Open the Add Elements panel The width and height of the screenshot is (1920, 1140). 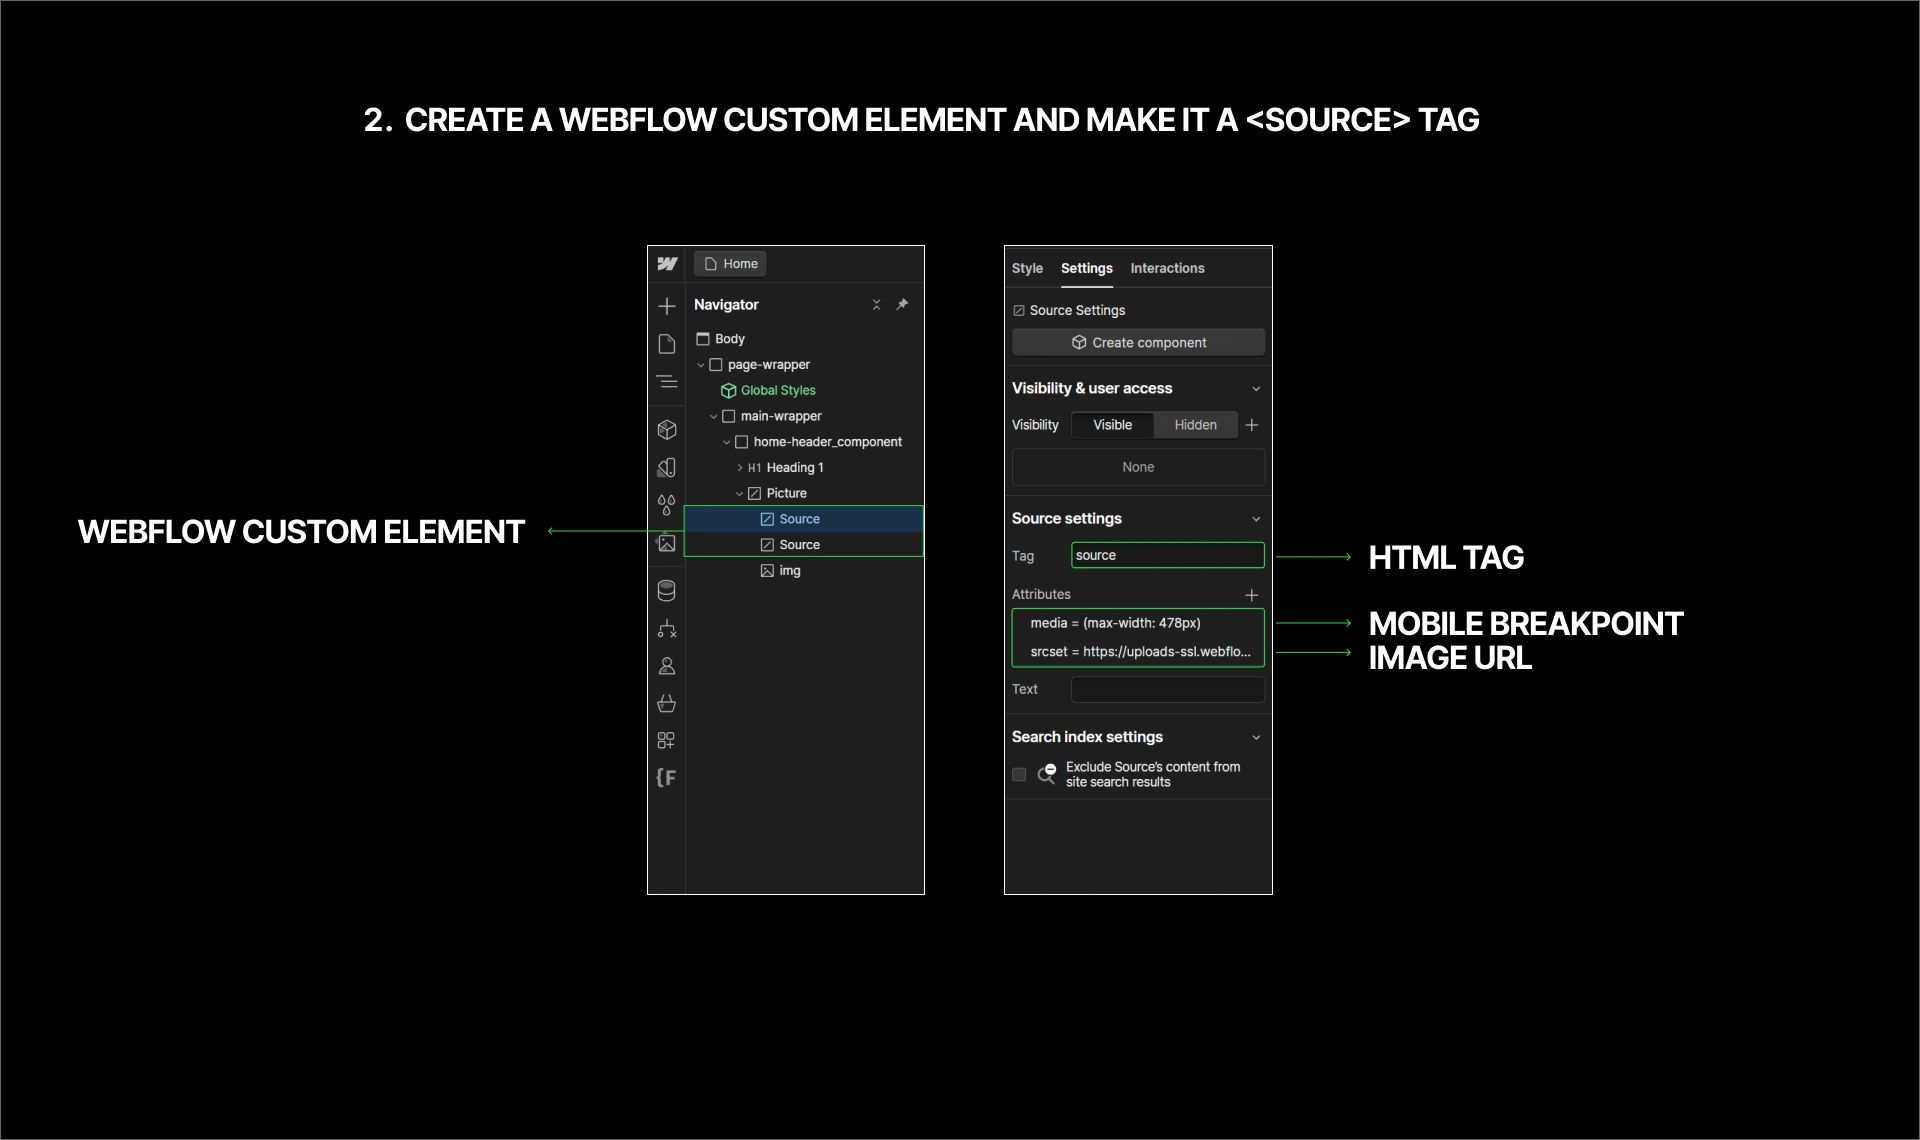pos(667,306)
